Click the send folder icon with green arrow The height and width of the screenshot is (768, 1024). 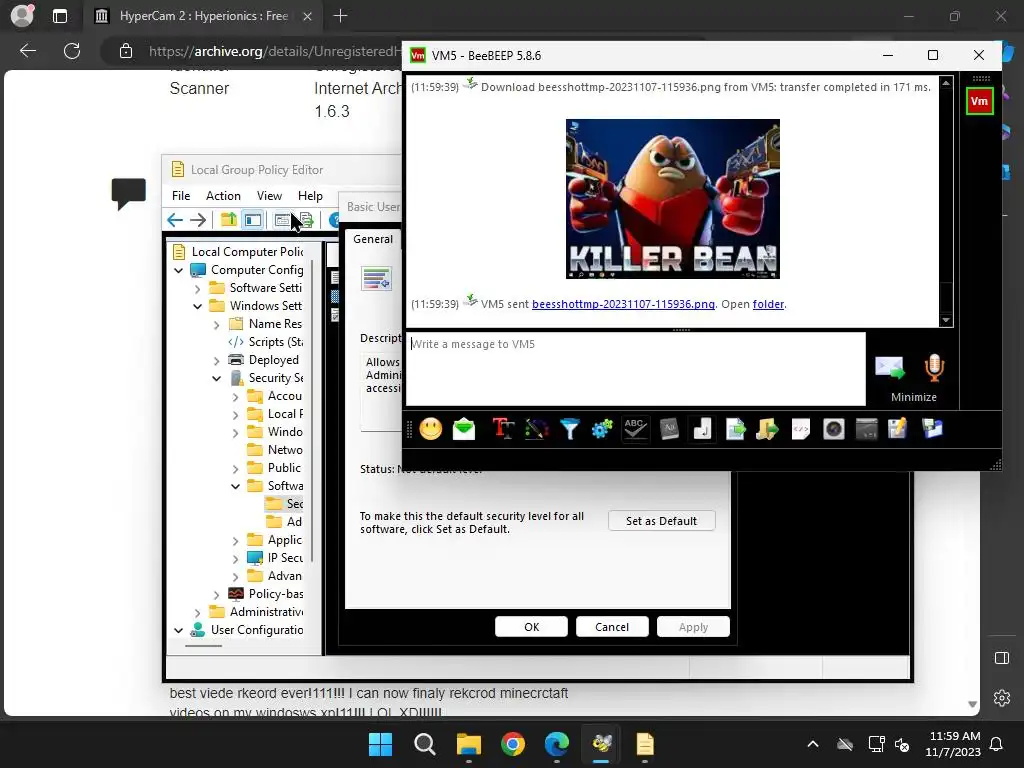(768, 429)
